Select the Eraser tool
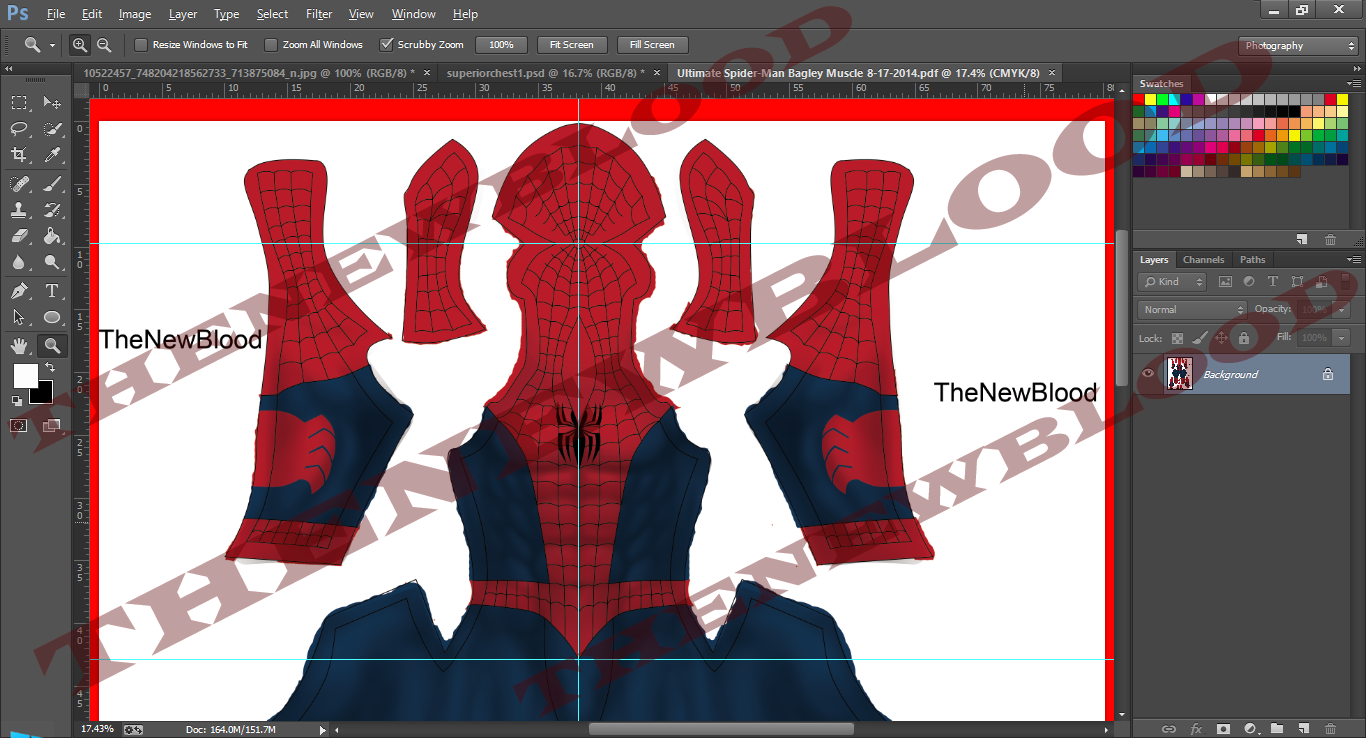1366x738 pixels. (19, 236)
